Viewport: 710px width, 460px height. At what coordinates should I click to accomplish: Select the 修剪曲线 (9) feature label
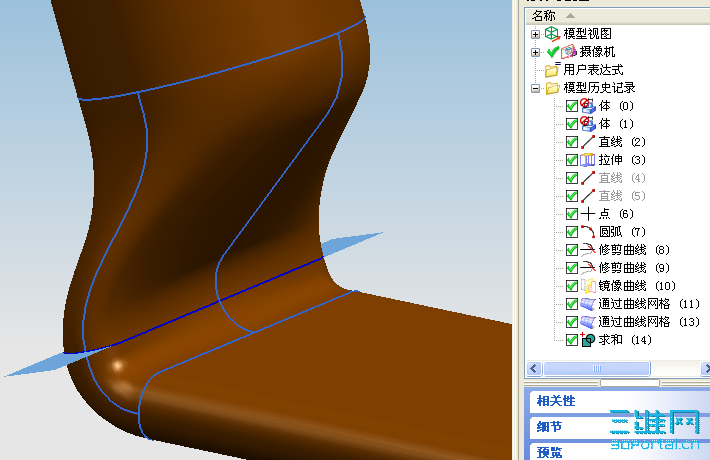pos(634,268)
